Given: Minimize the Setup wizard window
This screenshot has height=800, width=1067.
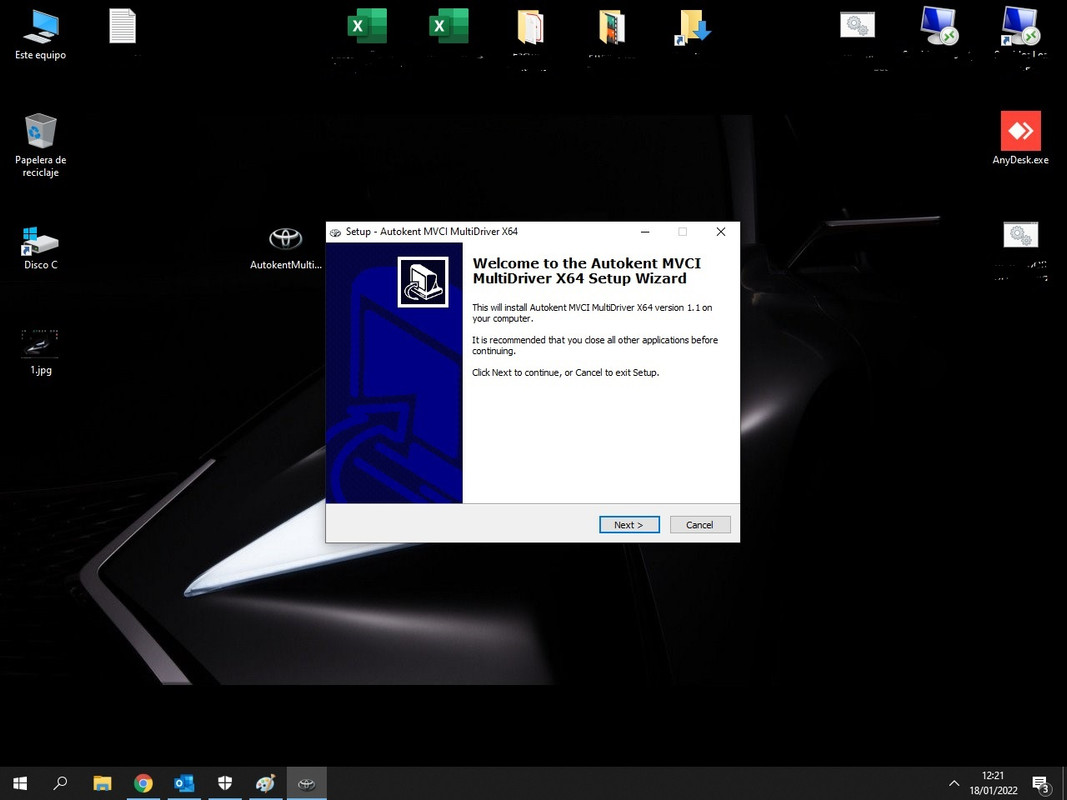Looking at the screenshot, I should [645, 232].
